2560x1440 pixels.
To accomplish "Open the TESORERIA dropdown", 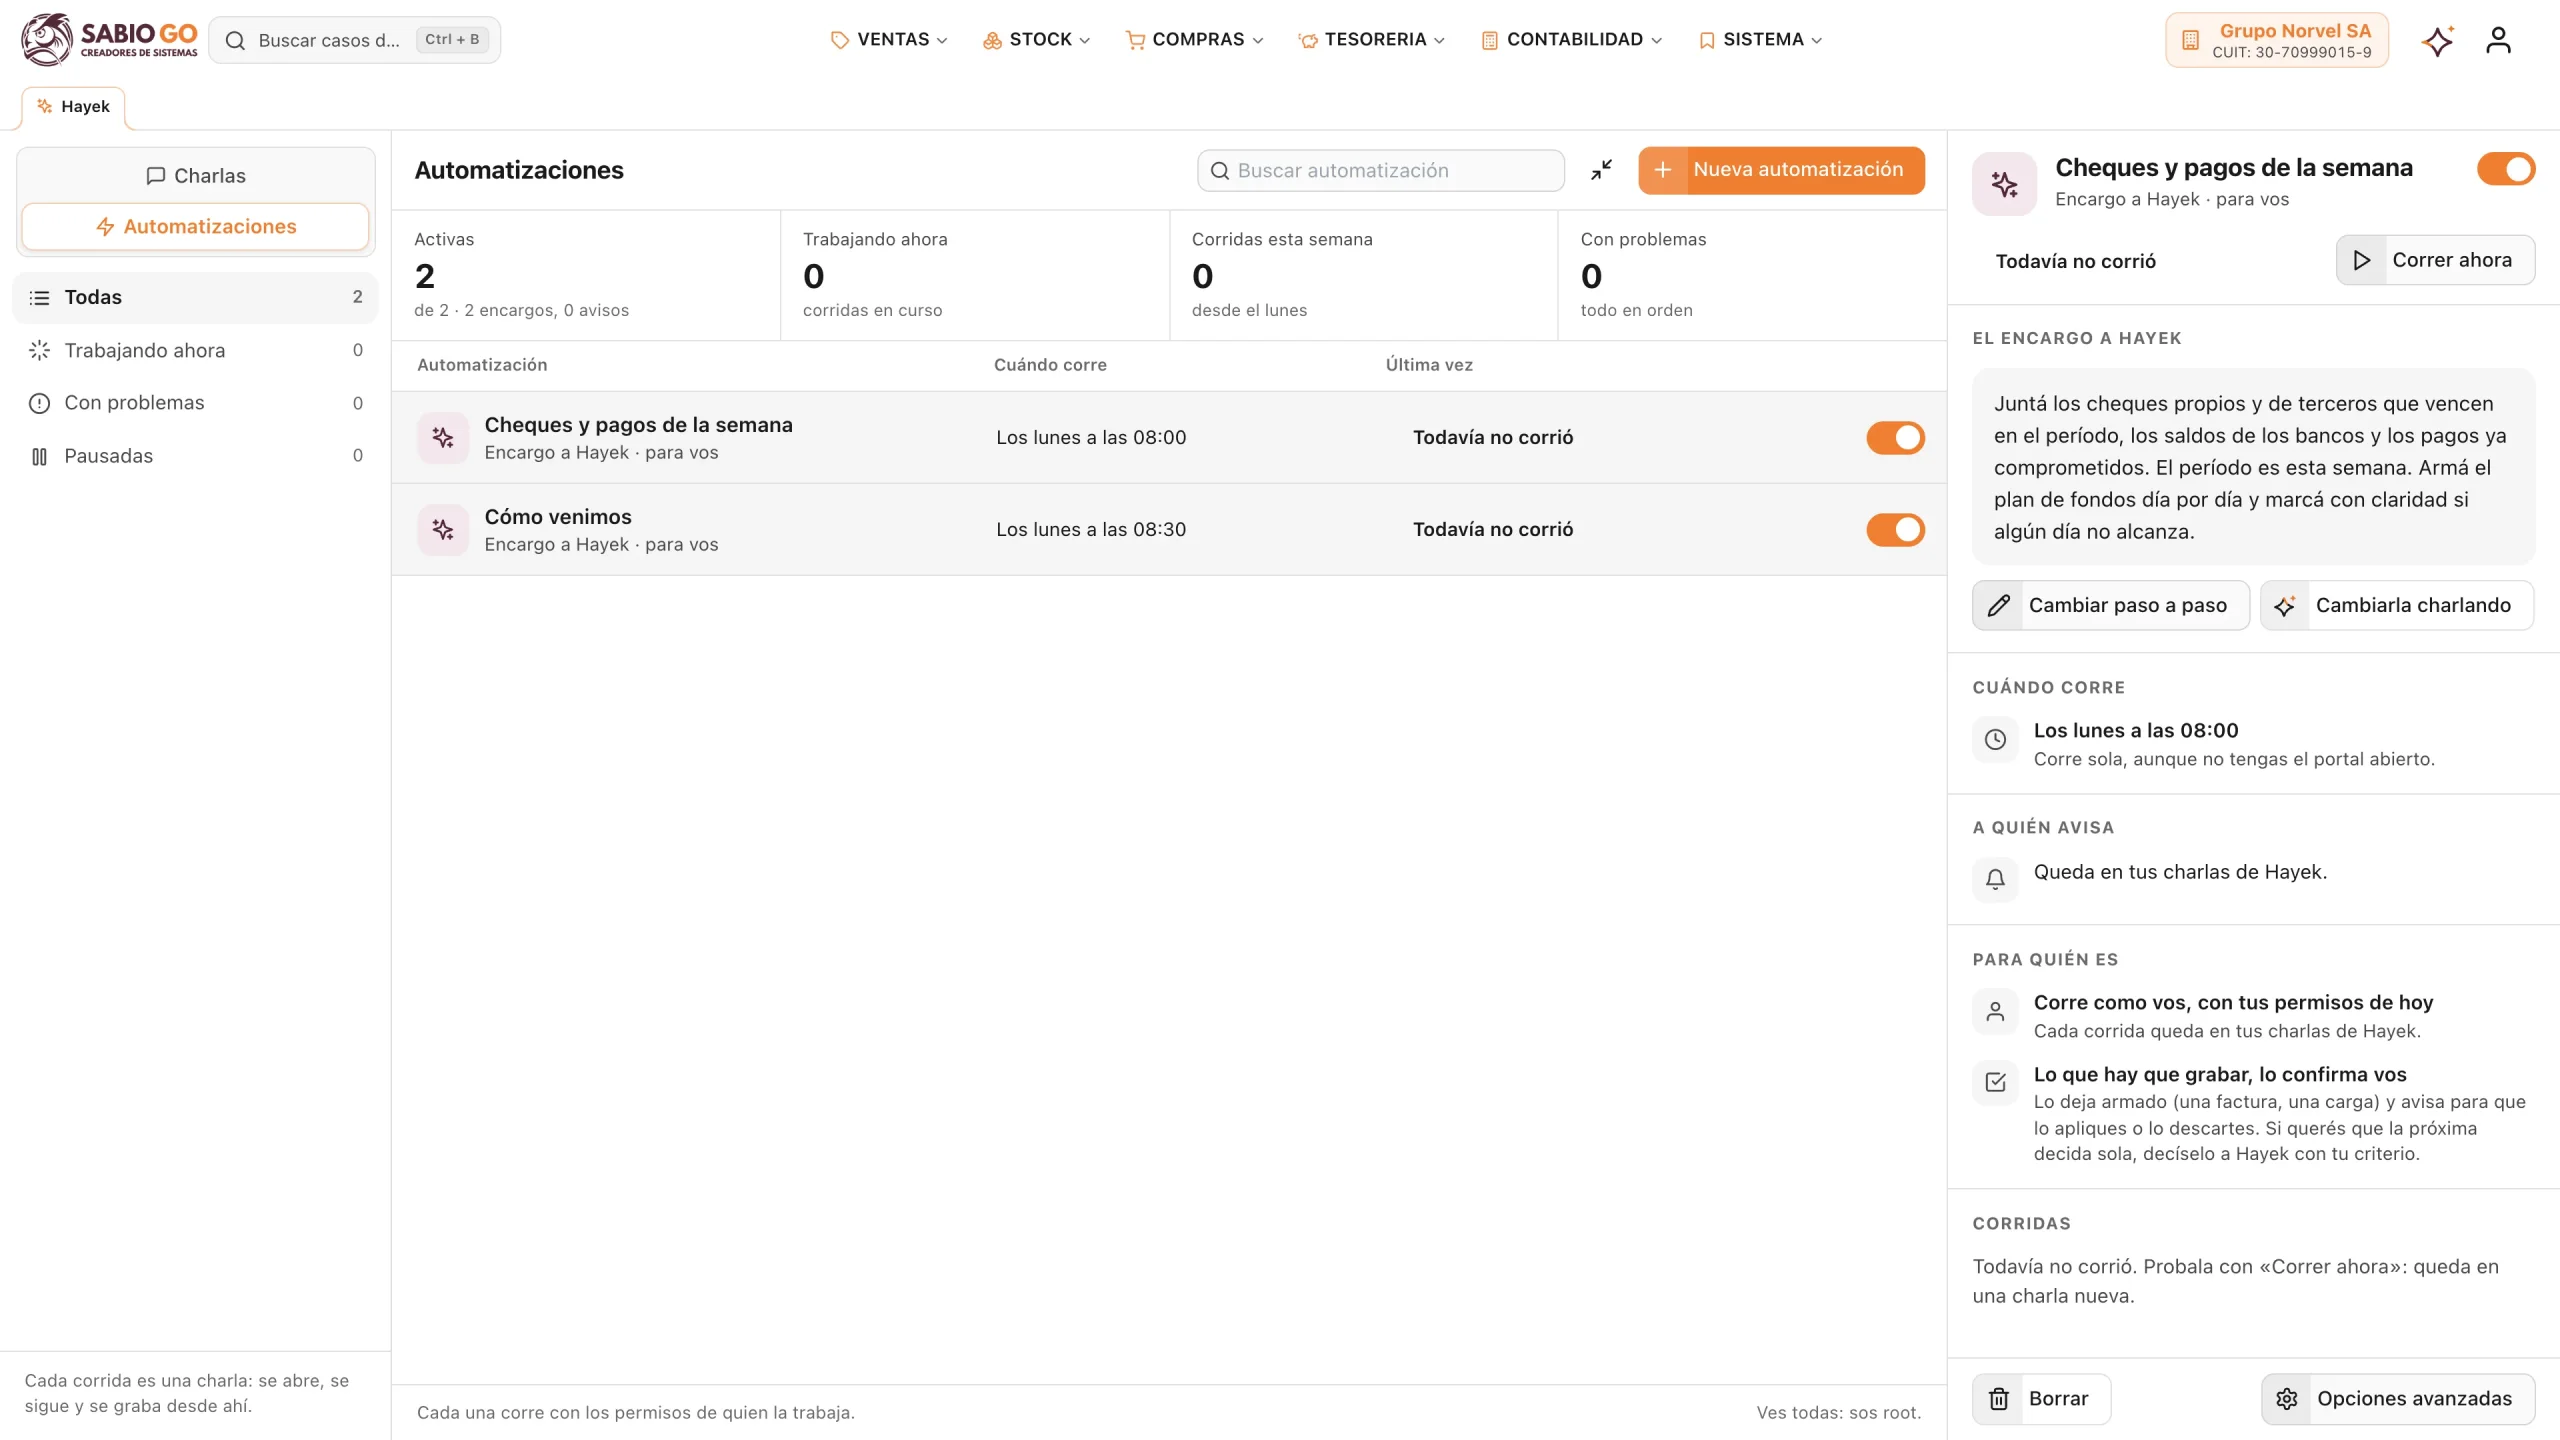I will click(1372, 40).
